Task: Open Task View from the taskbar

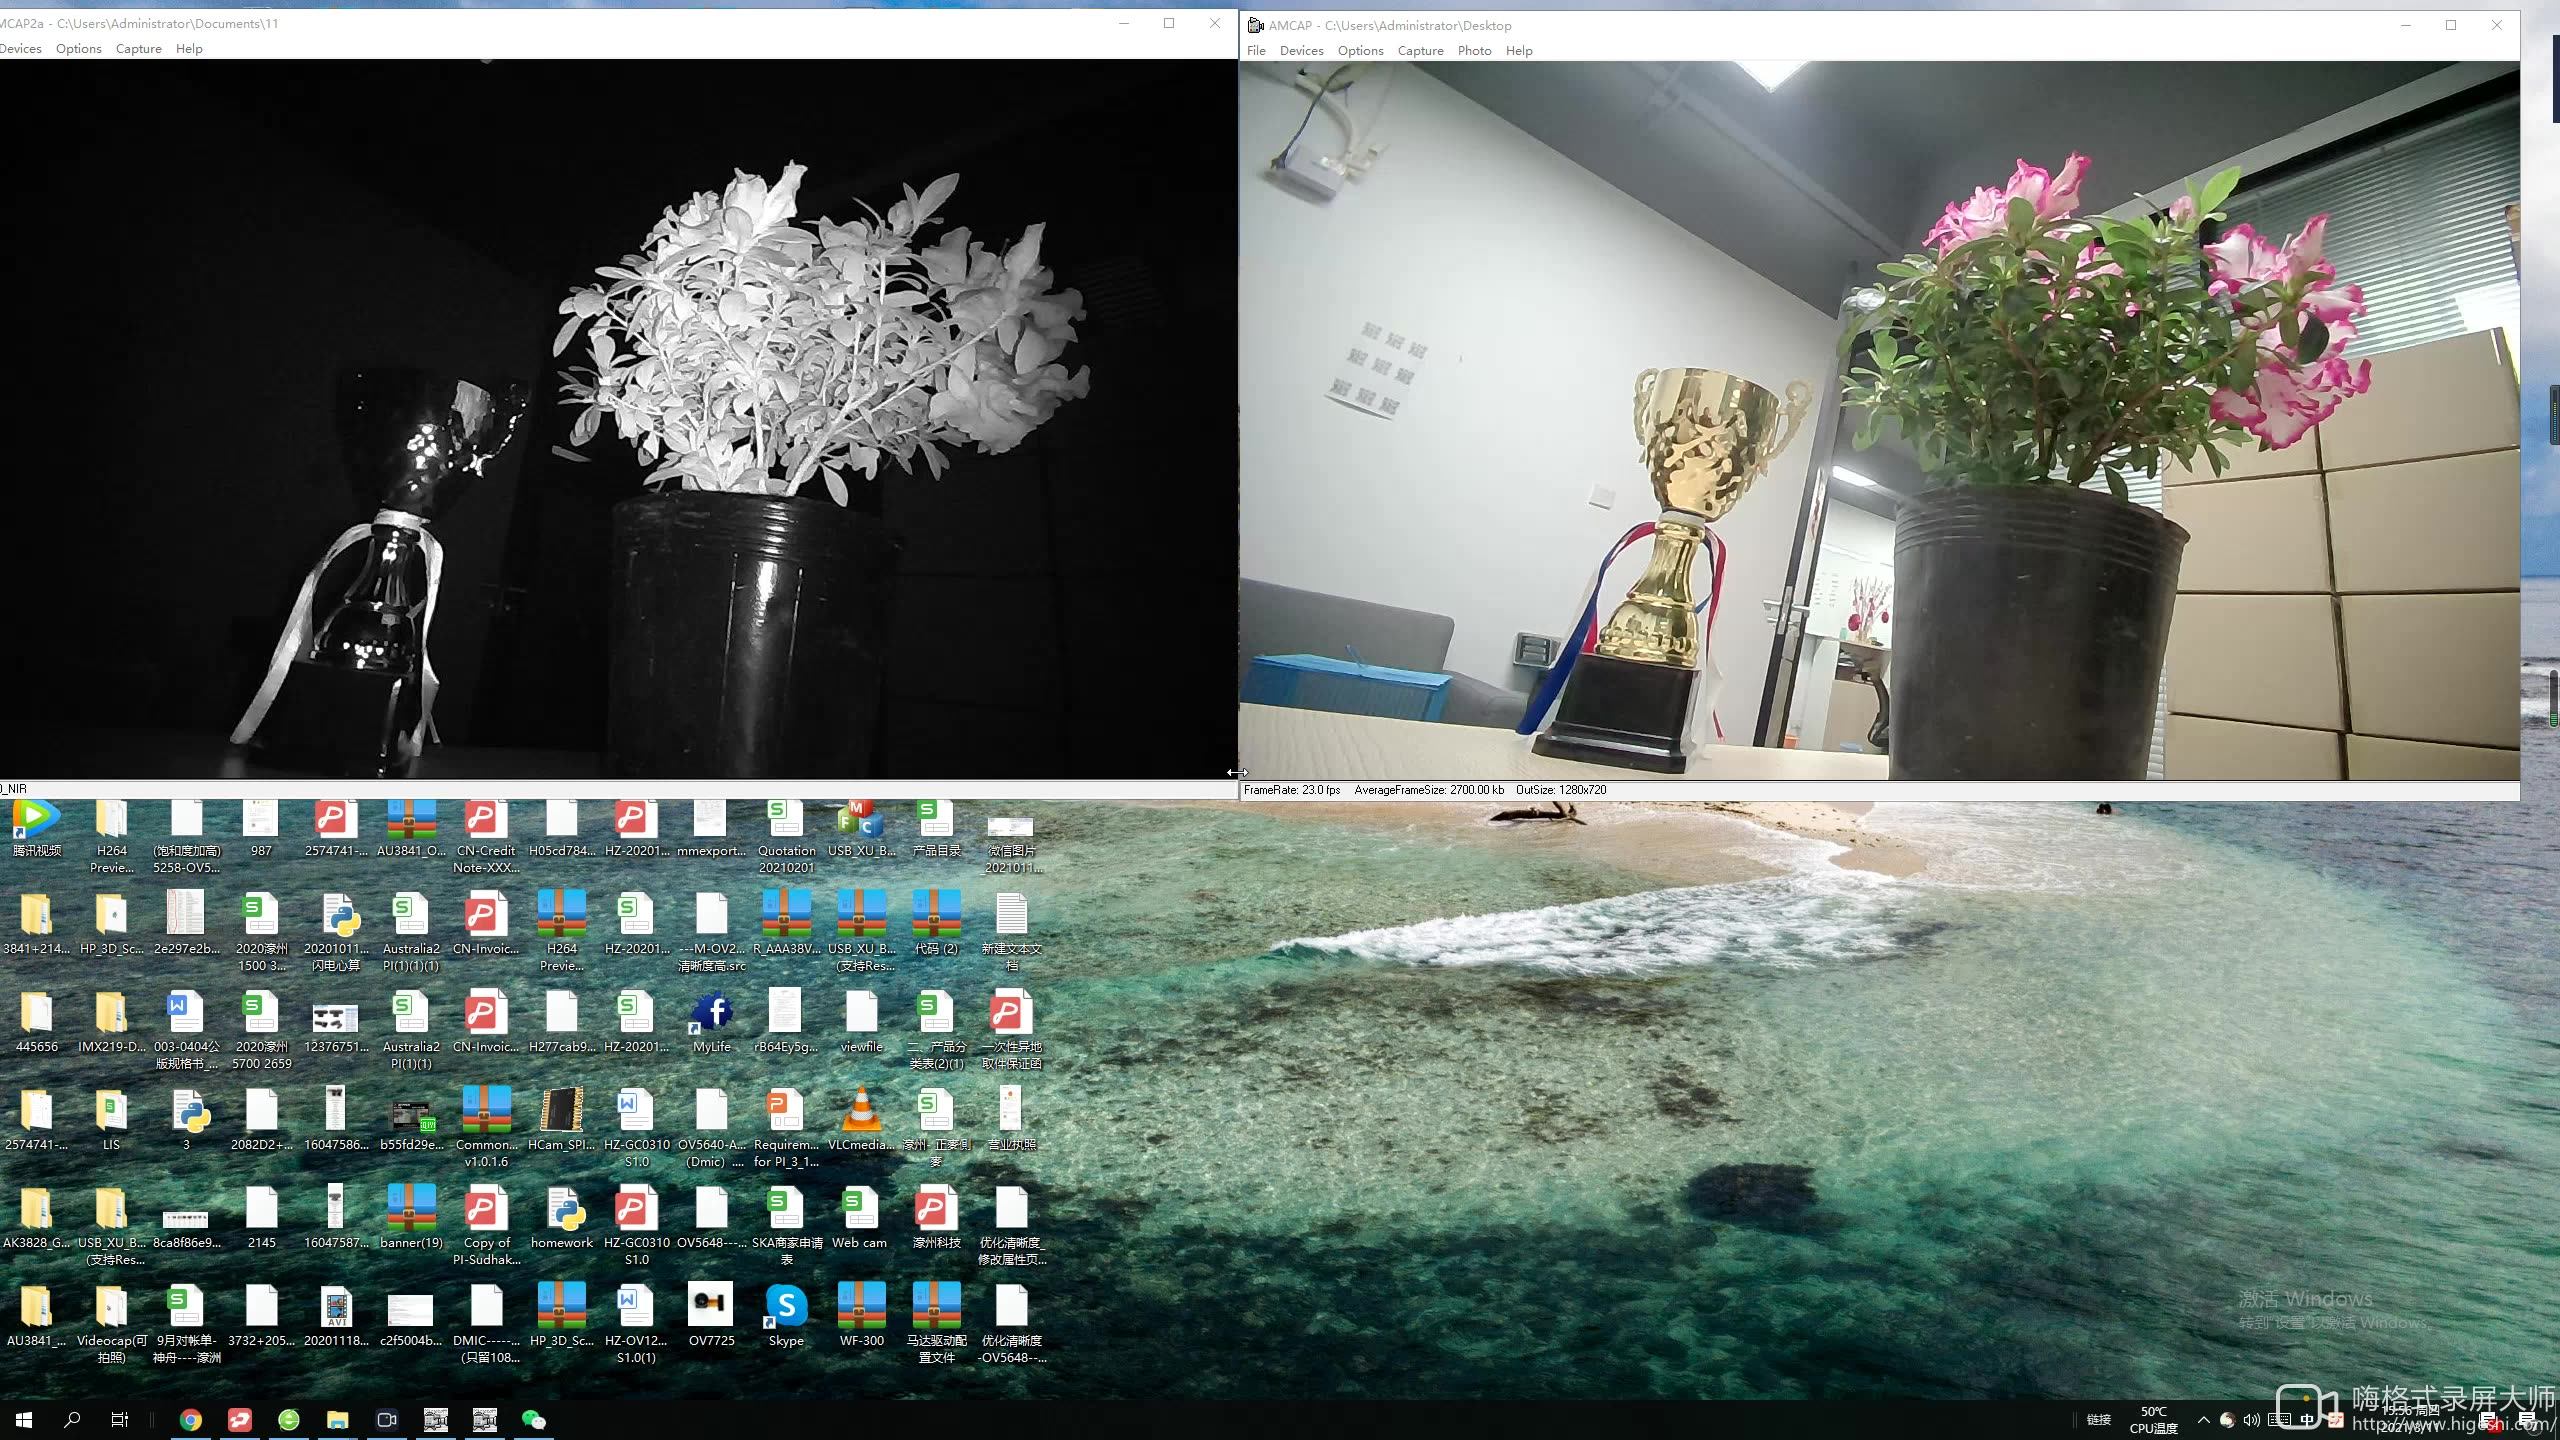Action: pyautogui.click(x=120, y=1420)
